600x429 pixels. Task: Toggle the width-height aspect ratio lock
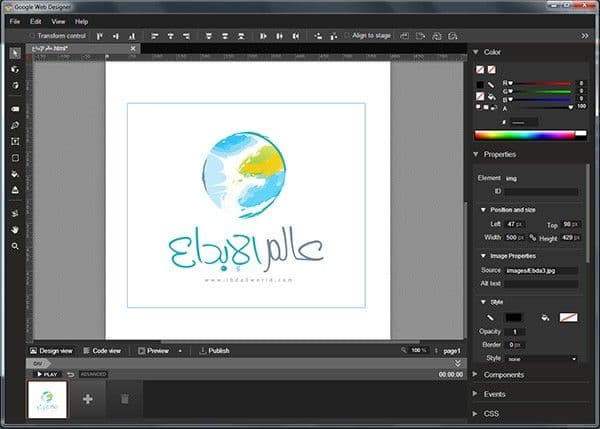[x=533, y=237]
